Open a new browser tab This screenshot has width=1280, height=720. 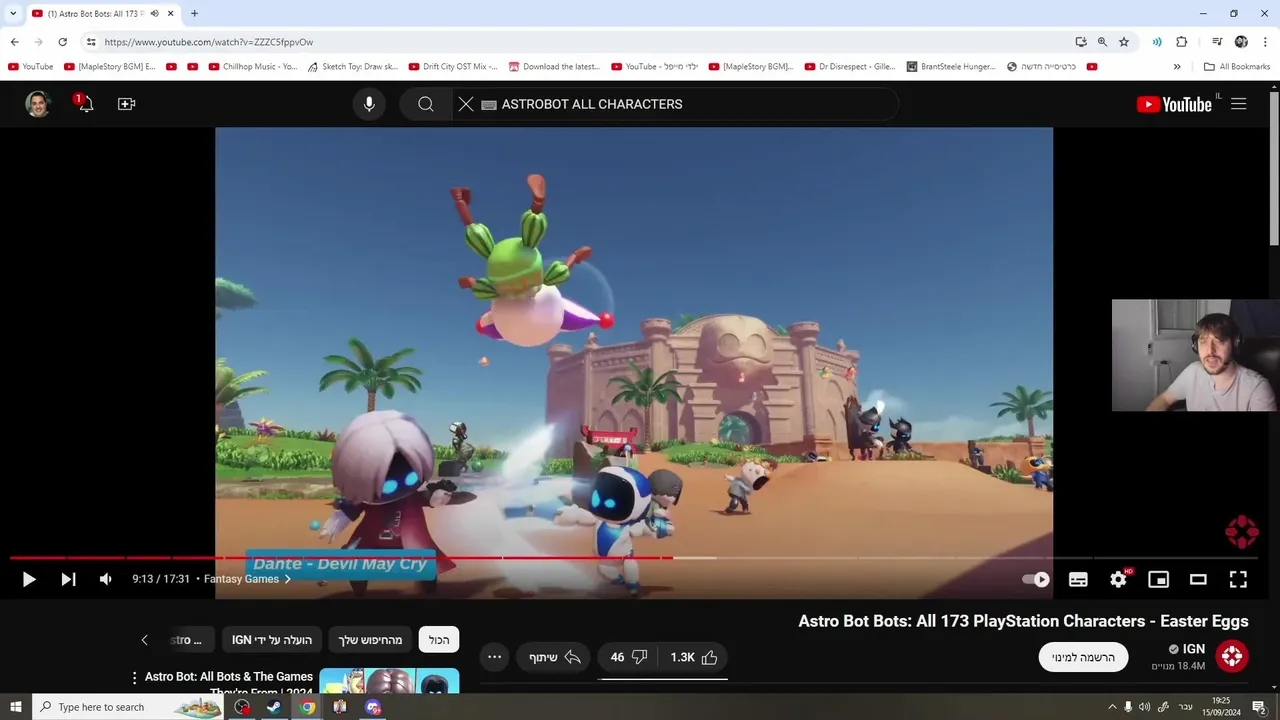tap(194, 14)
